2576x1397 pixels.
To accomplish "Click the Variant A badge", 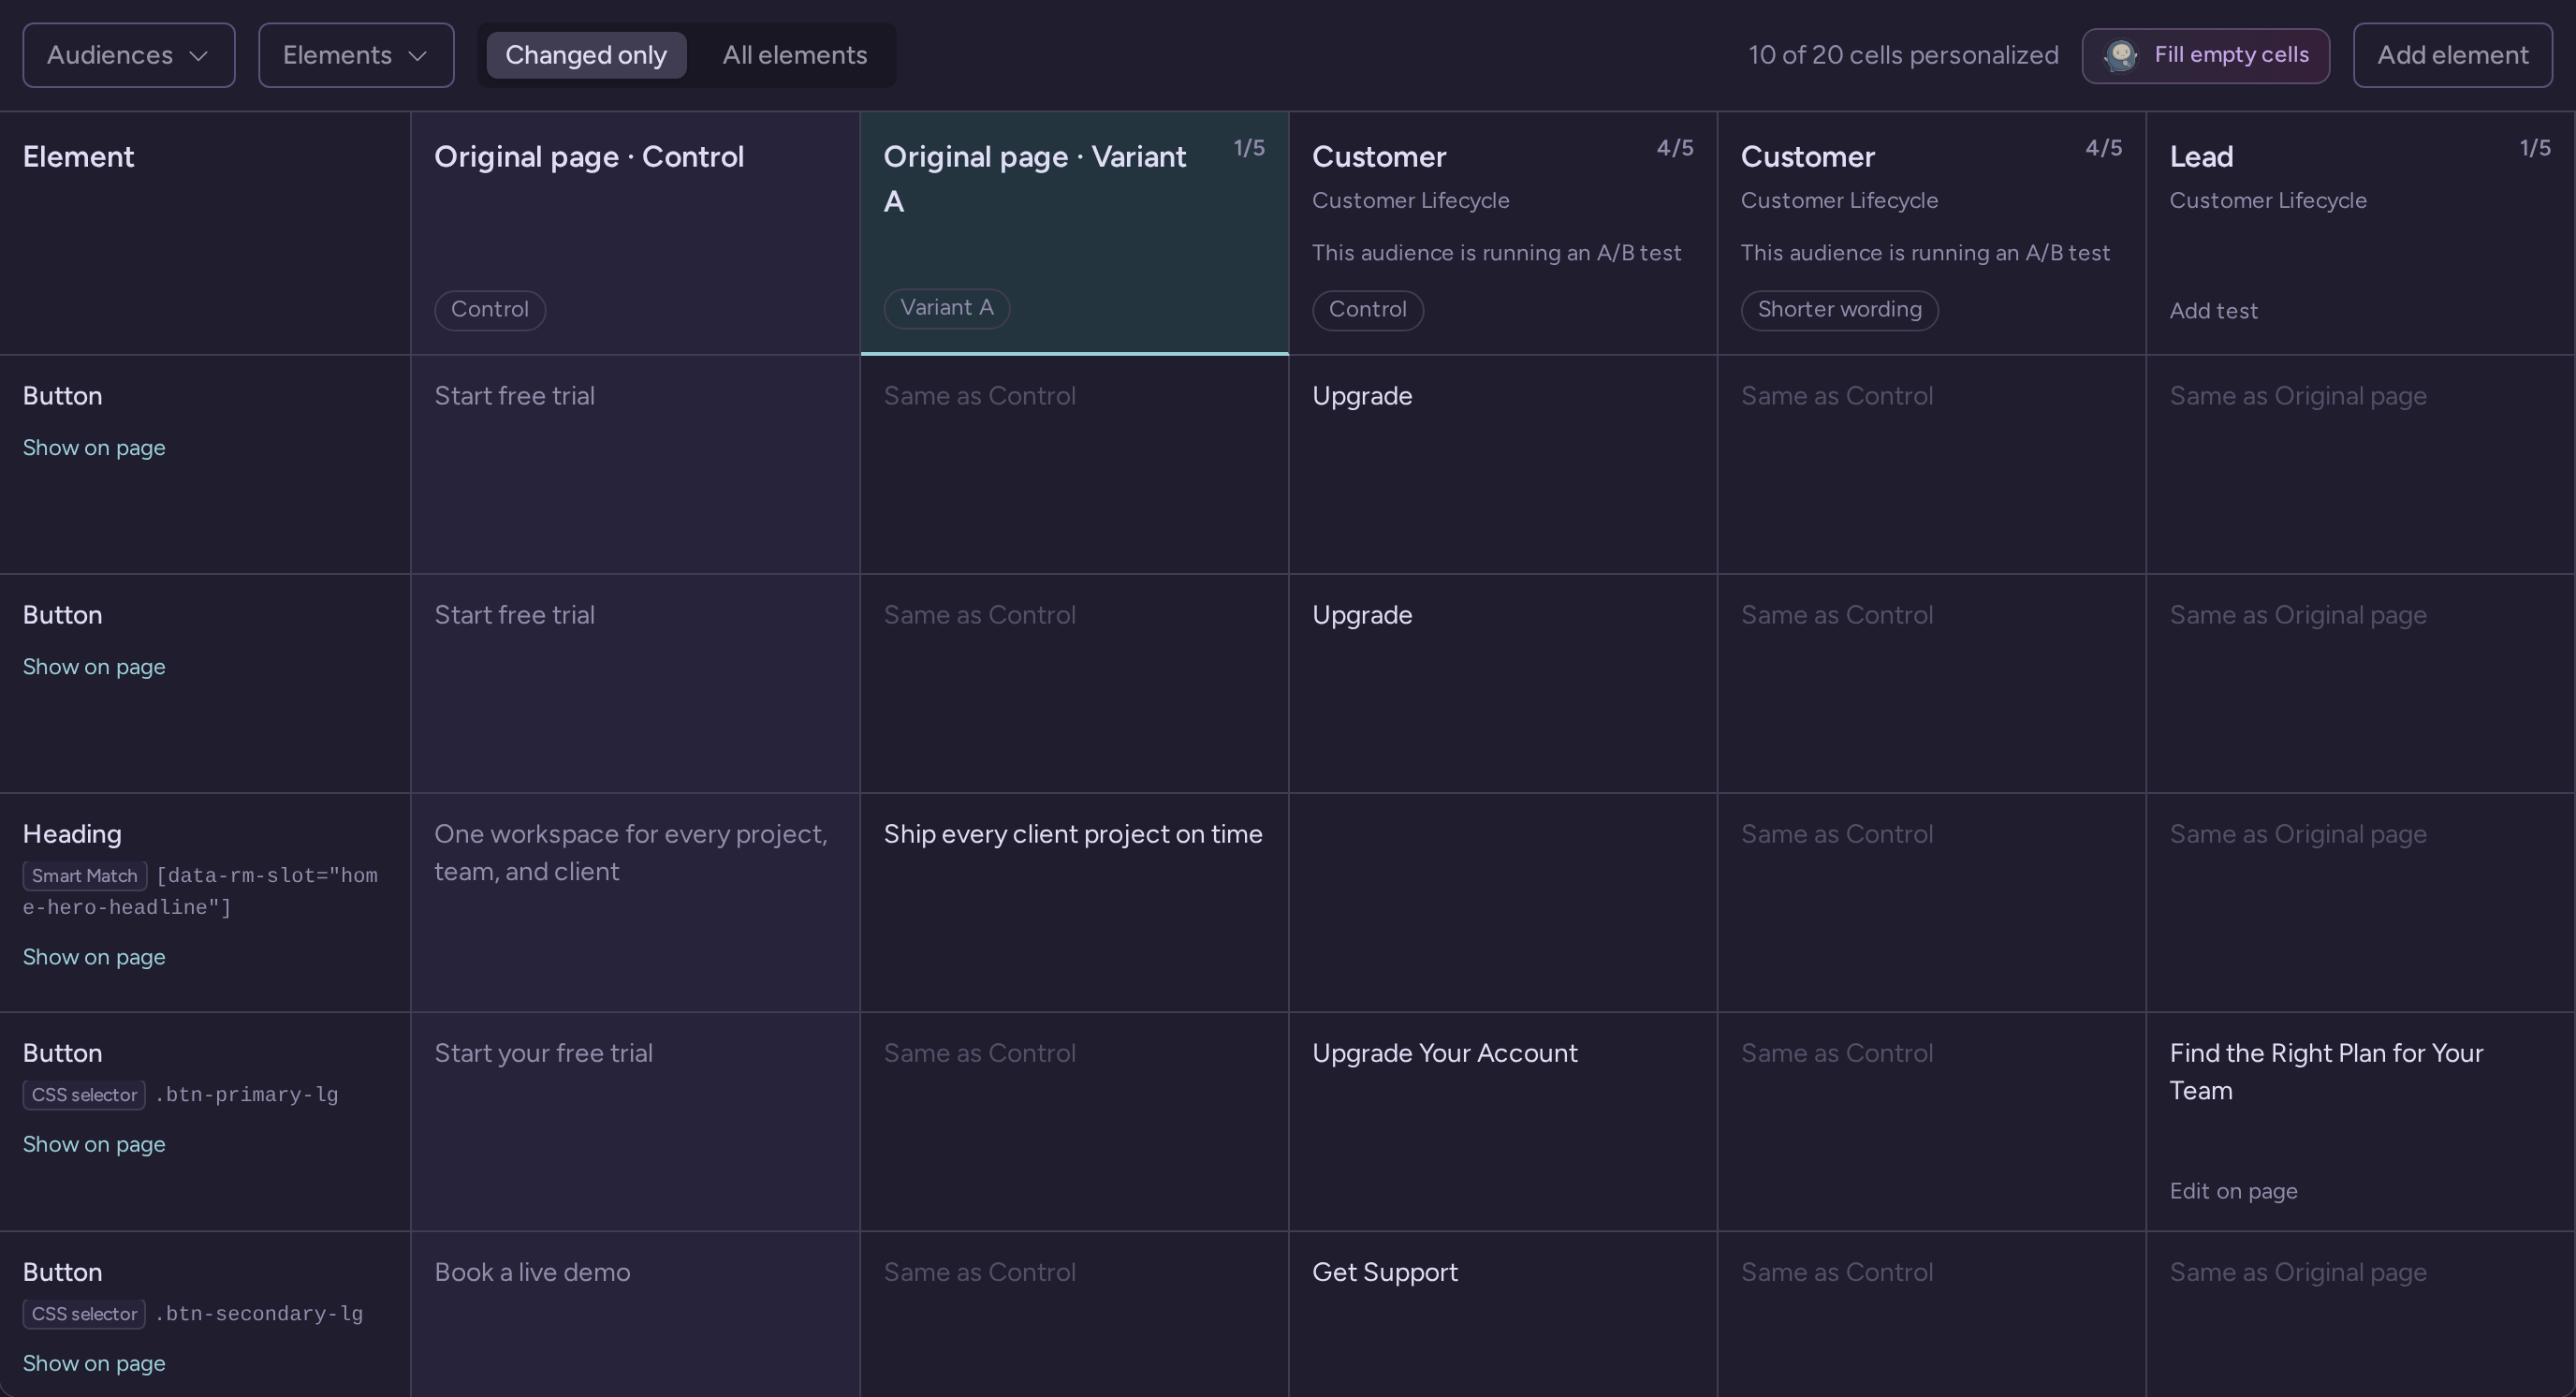I will pyautogui.click(x=947, y=308).
